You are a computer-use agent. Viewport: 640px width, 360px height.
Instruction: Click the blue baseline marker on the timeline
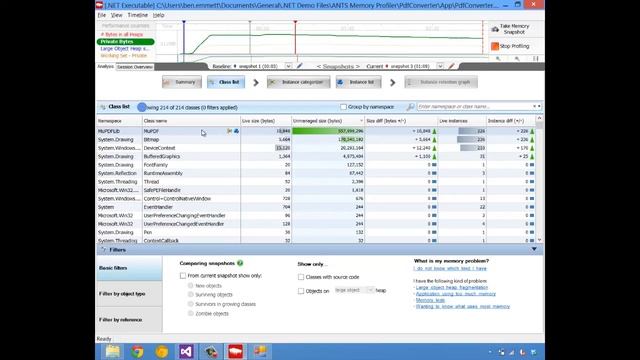click(x=184, y=23)
